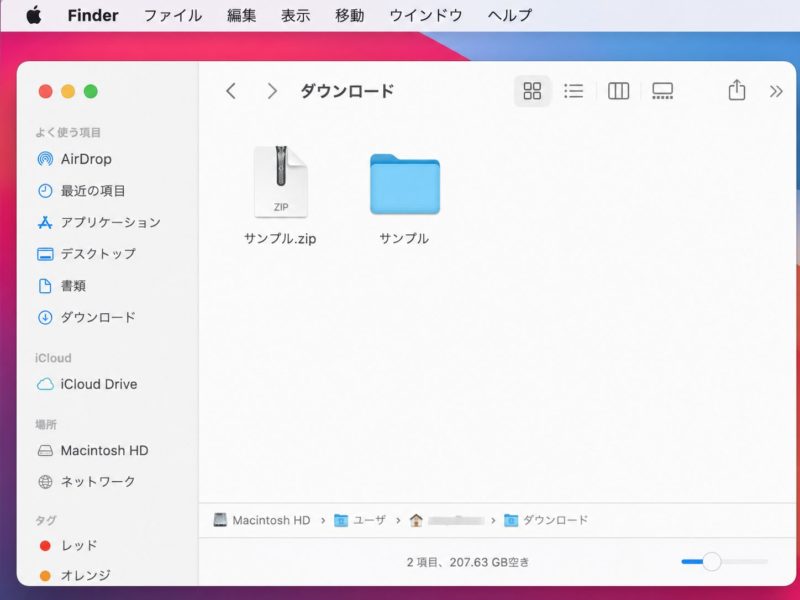This screenshot has width=800, height=600.
Task: Open the 表示 menu
Action: 295,15
